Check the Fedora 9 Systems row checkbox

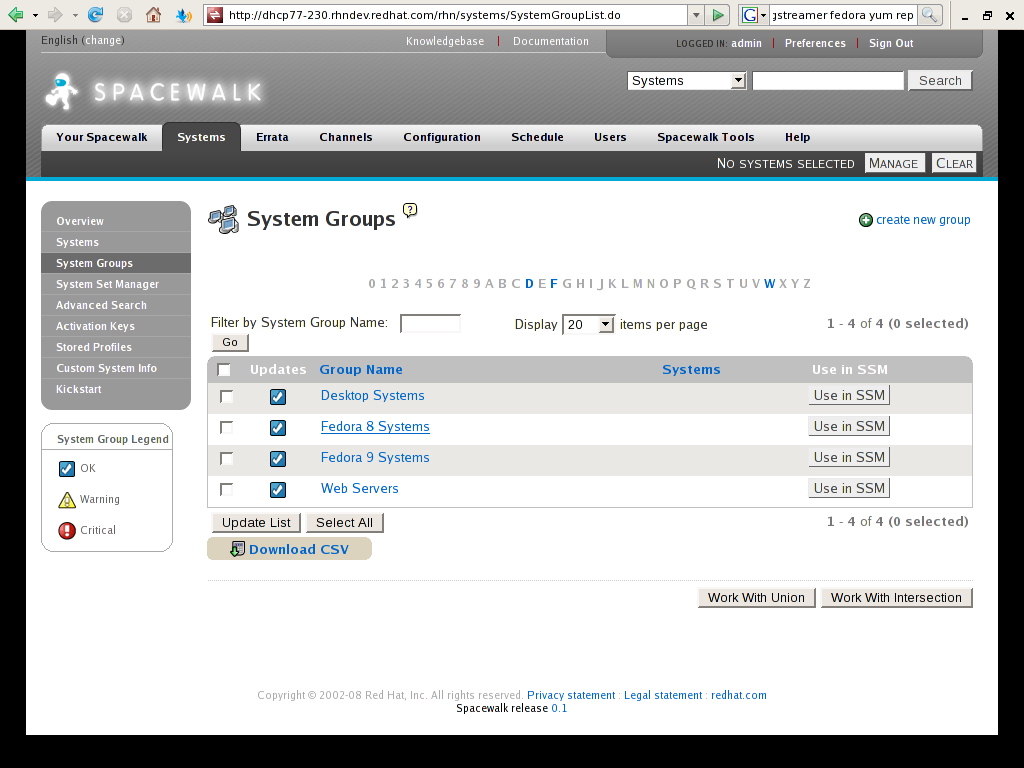tap(227, 458)
